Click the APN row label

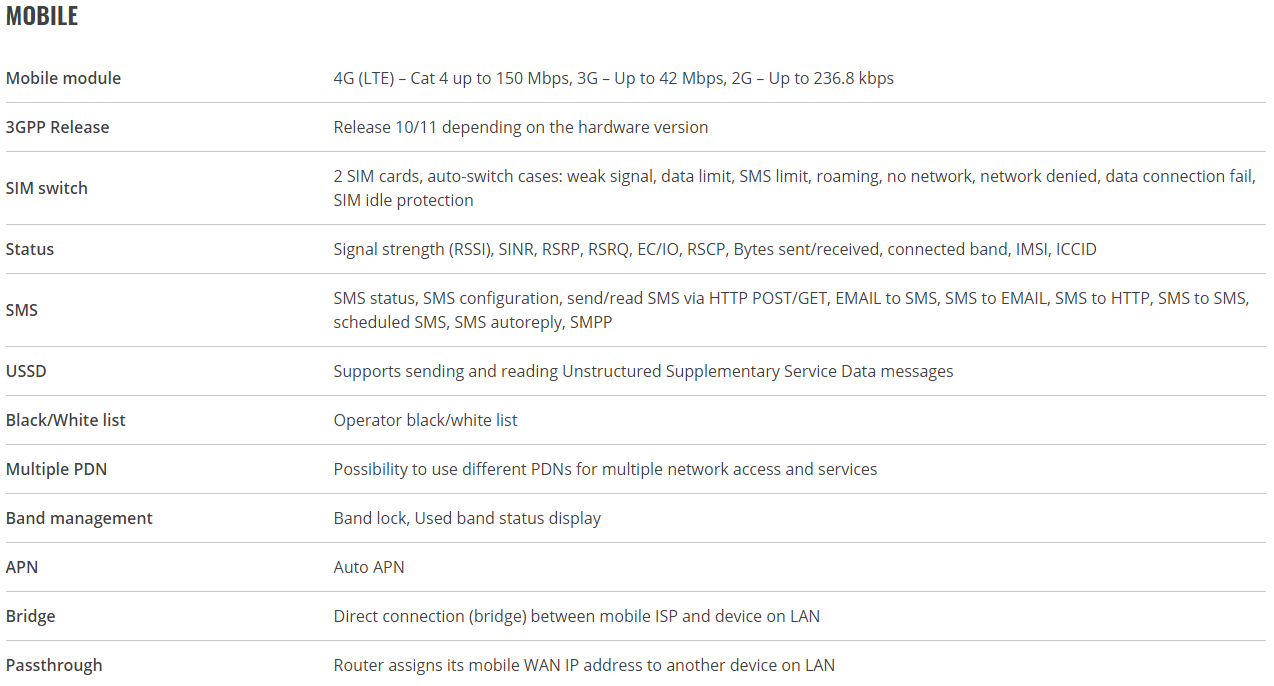pyautogui.click(x=21, y=567)
